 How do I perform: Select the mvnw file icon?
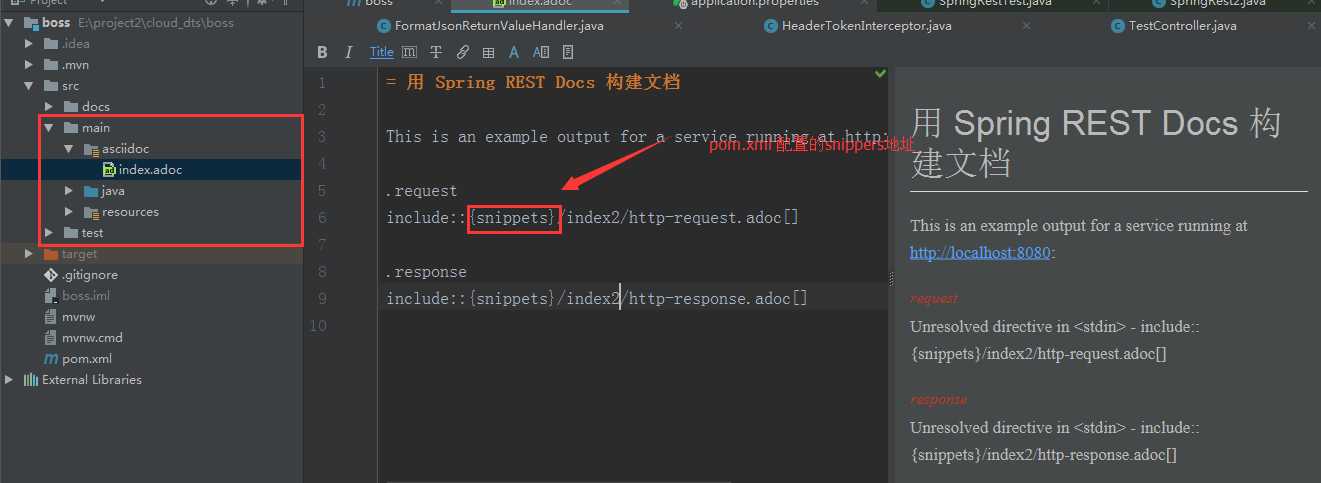point(52,317)
